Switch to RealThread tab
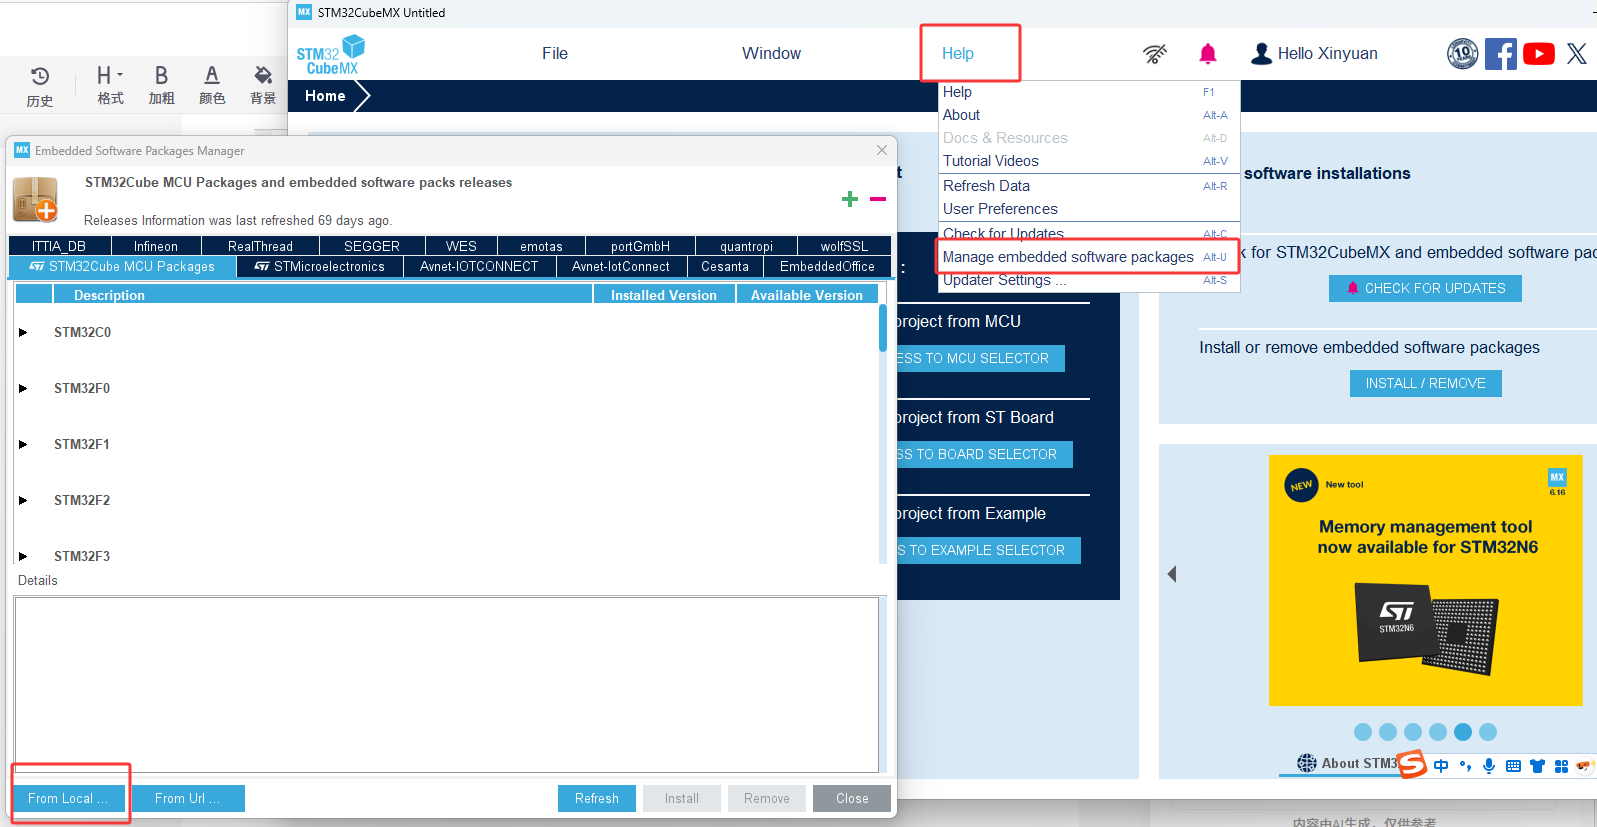Image resolution: width=1597 pixels, height=827 pixels. [260, 246]
